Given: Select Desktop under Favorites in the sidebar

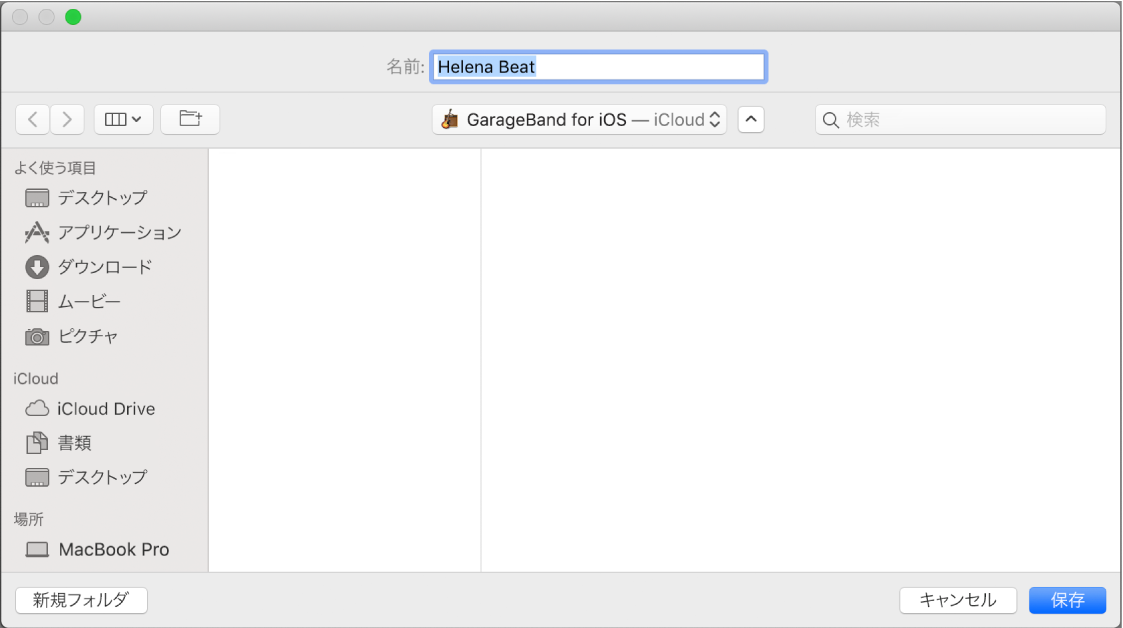Looking at the screenshot, I should pos(101,198).
